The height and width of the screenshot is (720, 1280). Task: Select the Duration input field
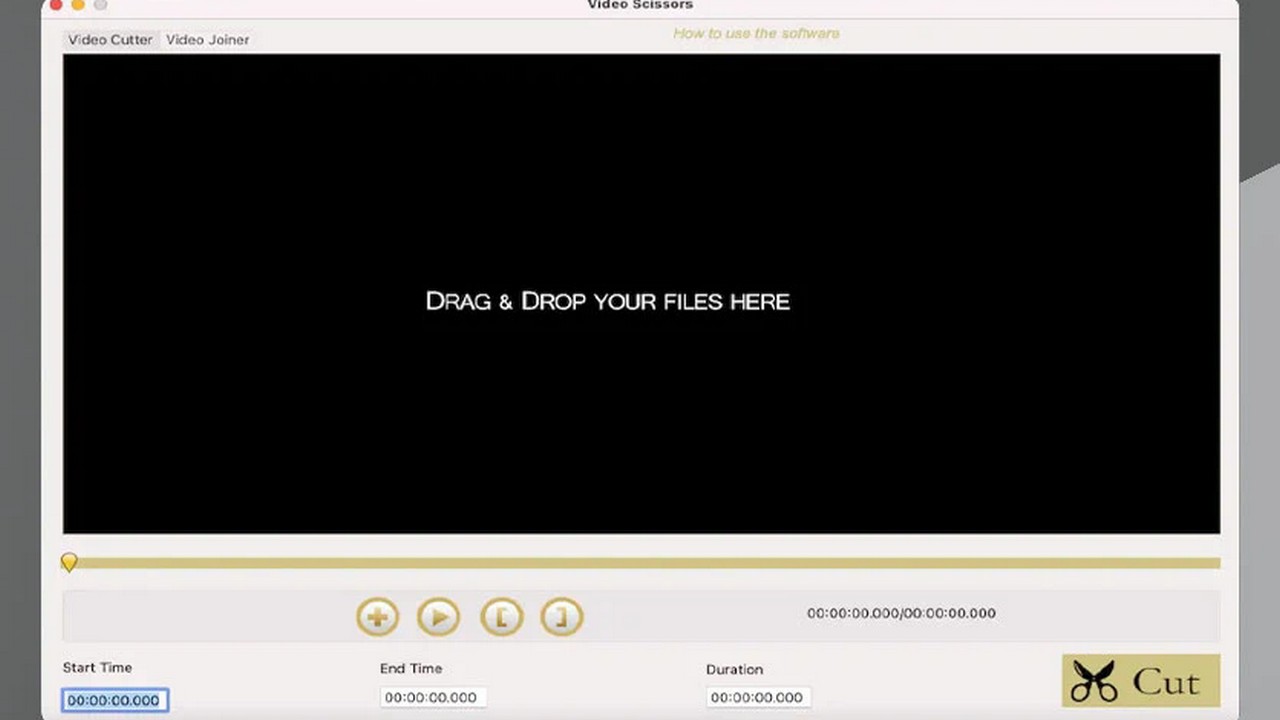click(x=758, y=697)
